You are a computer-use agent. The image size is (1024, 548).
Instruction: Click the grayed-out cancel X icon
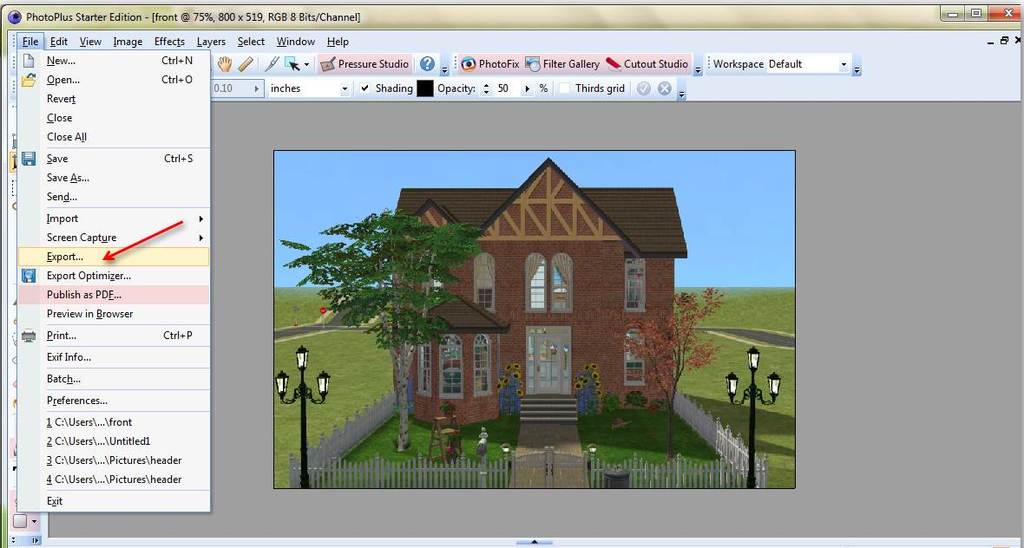click(x=664, y=88)
